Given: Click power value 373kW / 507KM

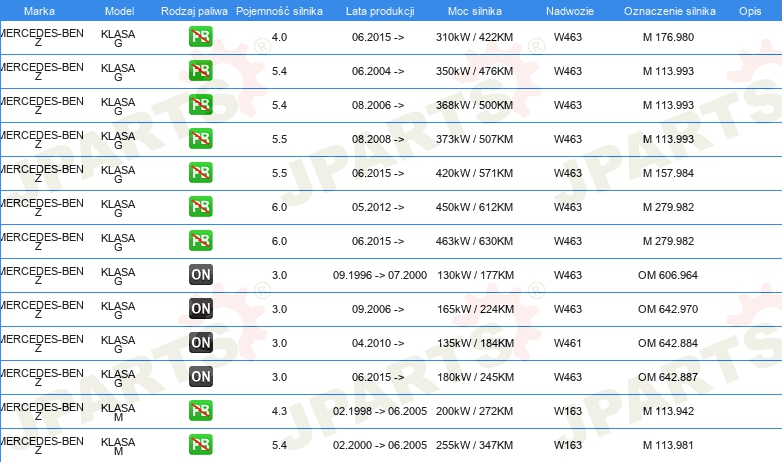Looking at the screenshot, I should (x=474, y=139).
